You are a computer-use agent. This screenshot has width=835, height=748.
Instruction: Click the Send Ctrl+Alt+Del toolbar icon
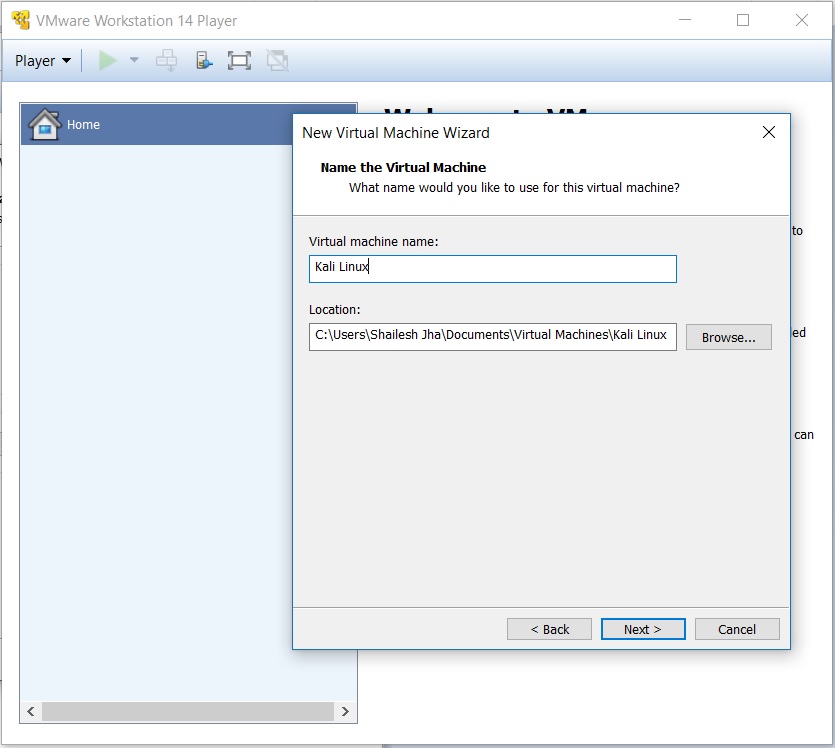point(167,60)
